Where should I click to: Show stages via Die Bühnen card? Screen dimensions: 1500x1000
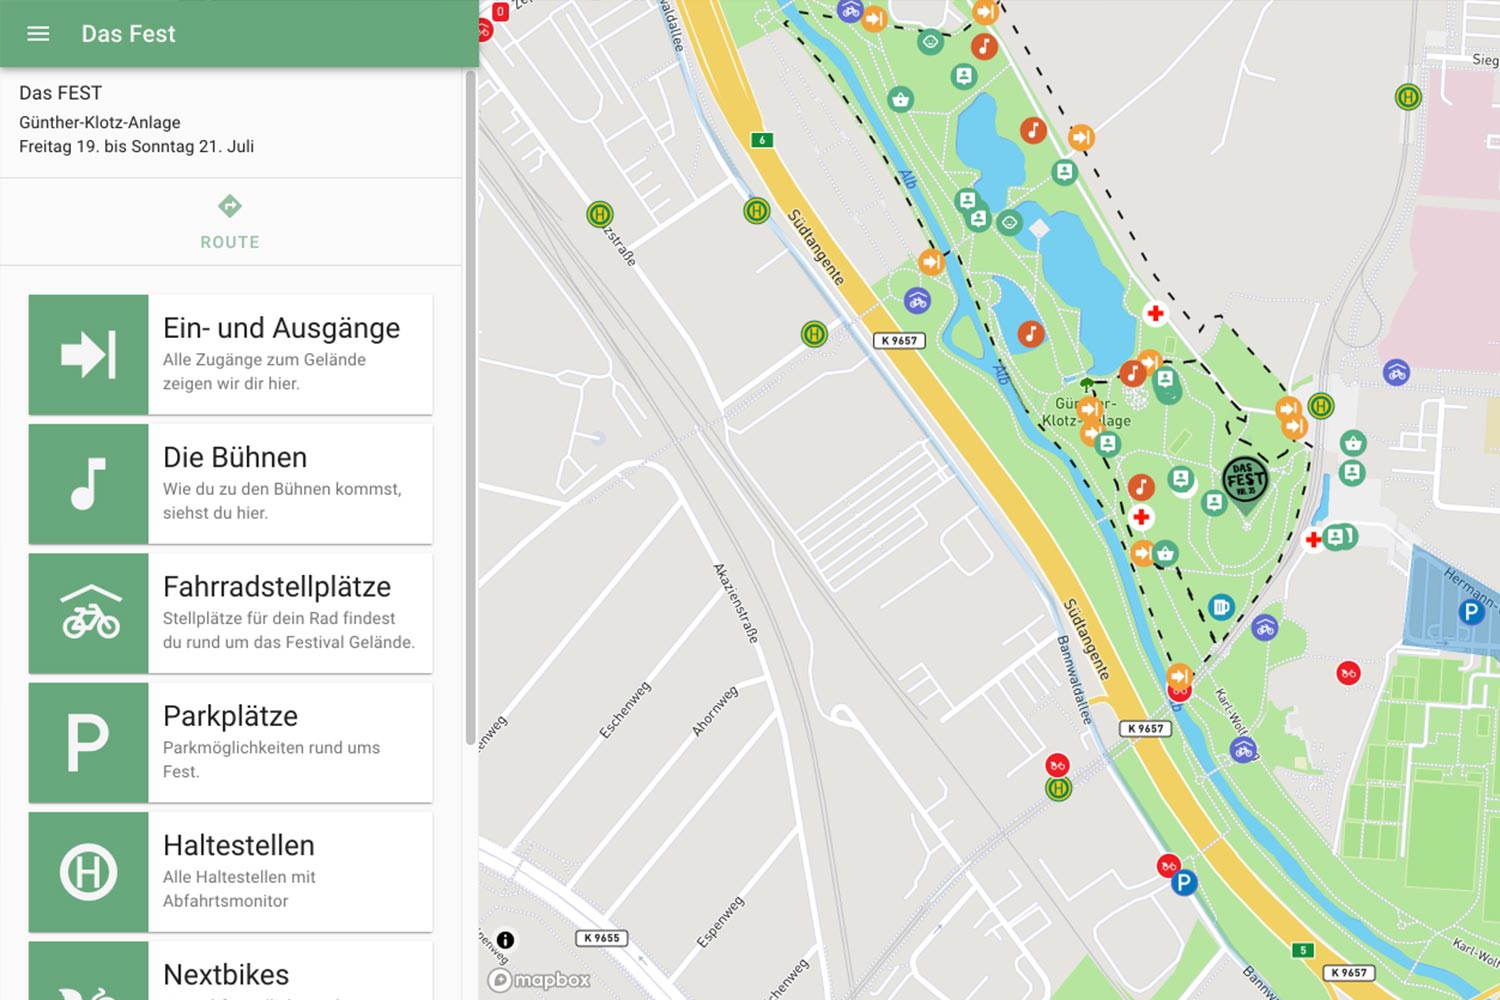click(230, 484)
